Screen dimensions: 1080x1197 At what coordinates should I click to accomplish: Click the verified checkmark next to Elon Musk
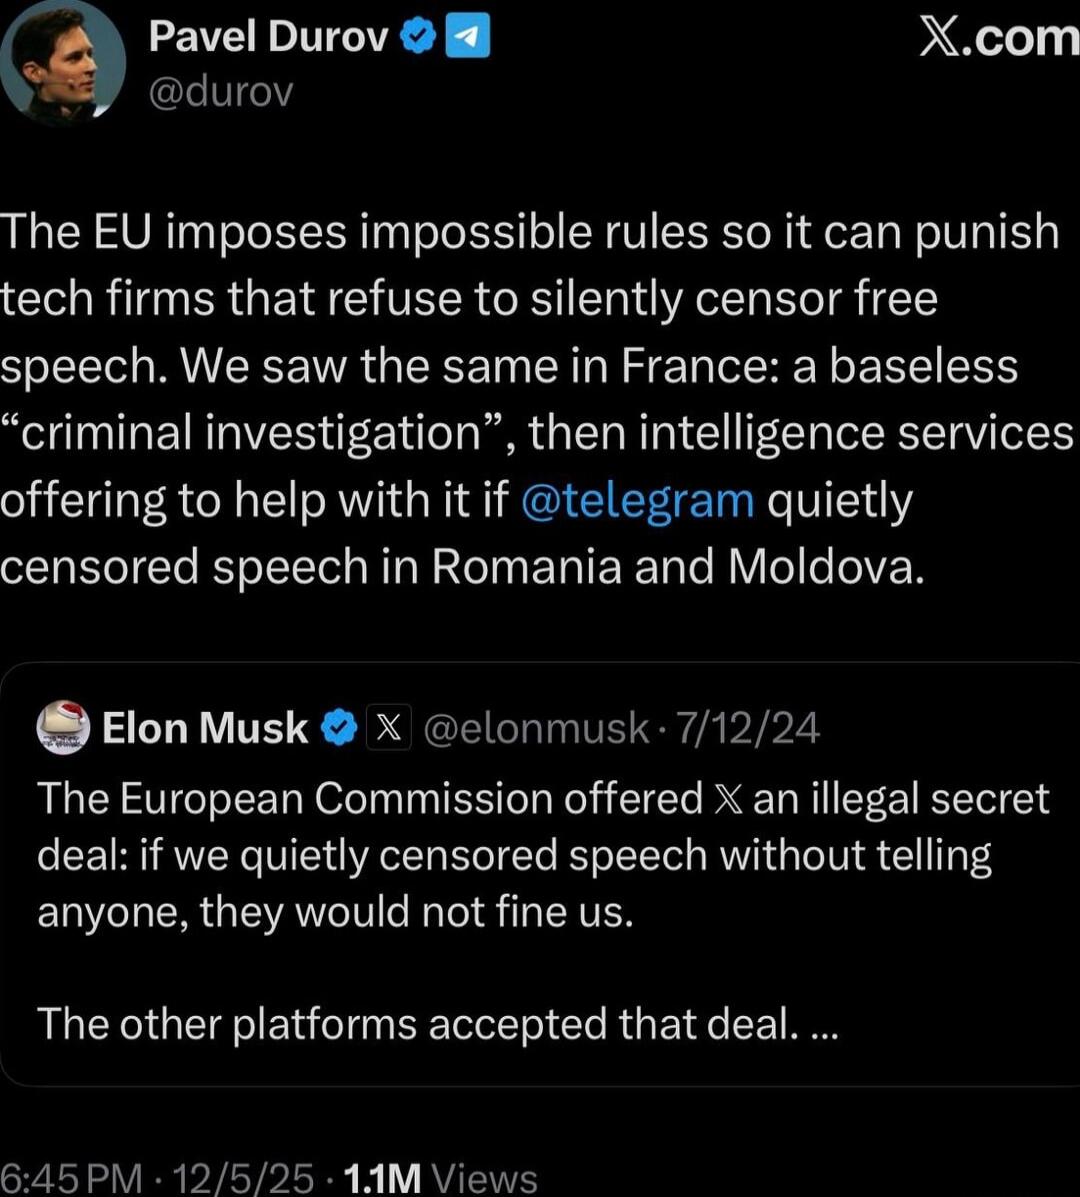340,727
